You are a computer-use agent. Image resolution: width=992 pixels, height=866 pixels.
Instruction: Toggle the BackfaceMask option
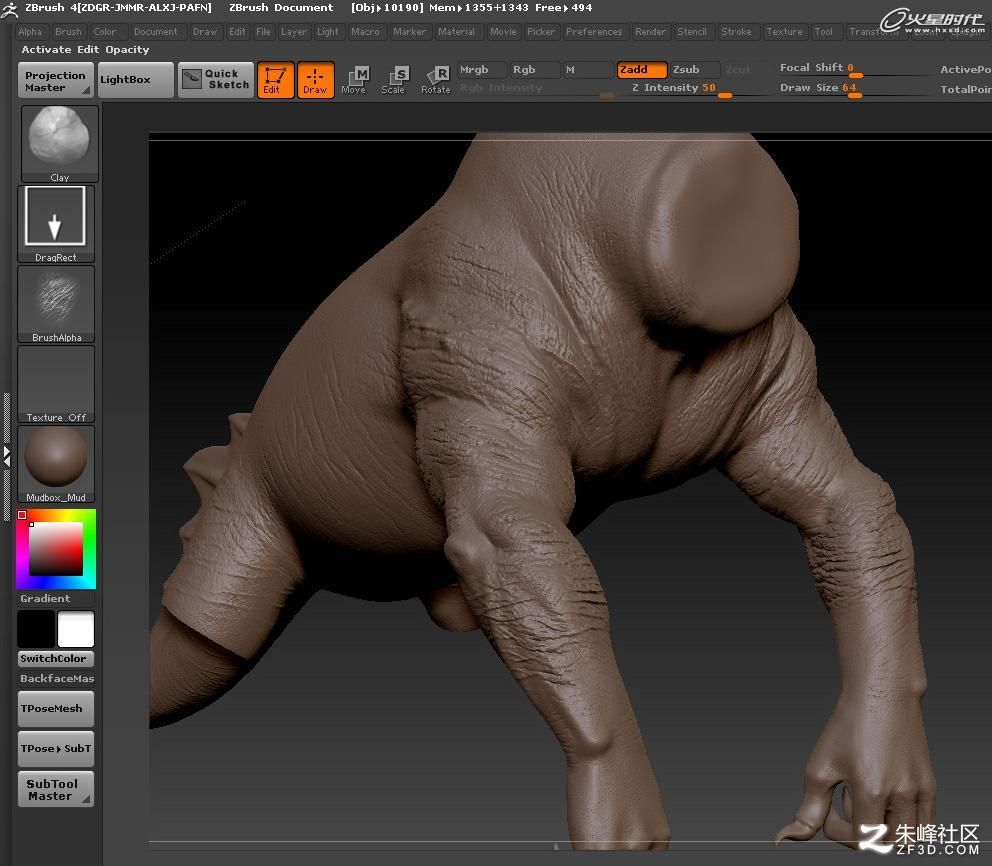point(56,679)
